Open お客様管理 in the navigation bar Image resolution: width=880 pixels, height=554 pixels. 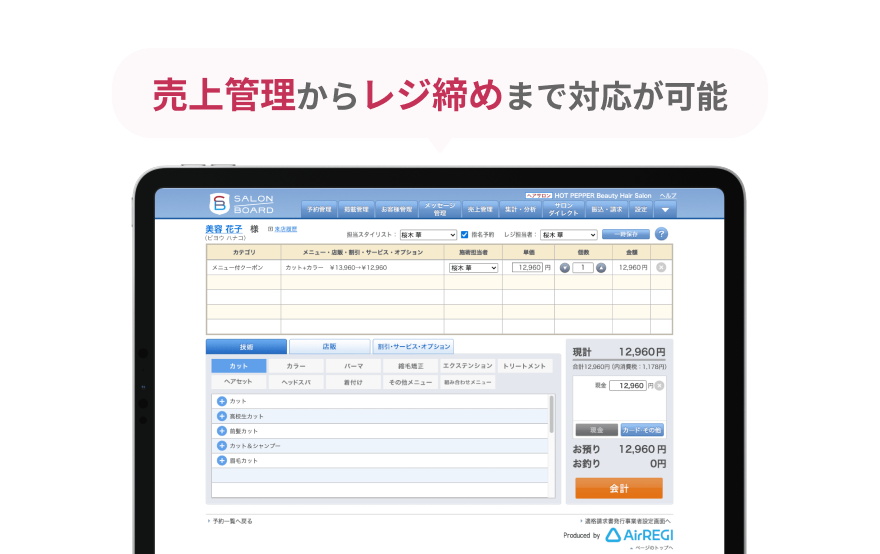397,209
